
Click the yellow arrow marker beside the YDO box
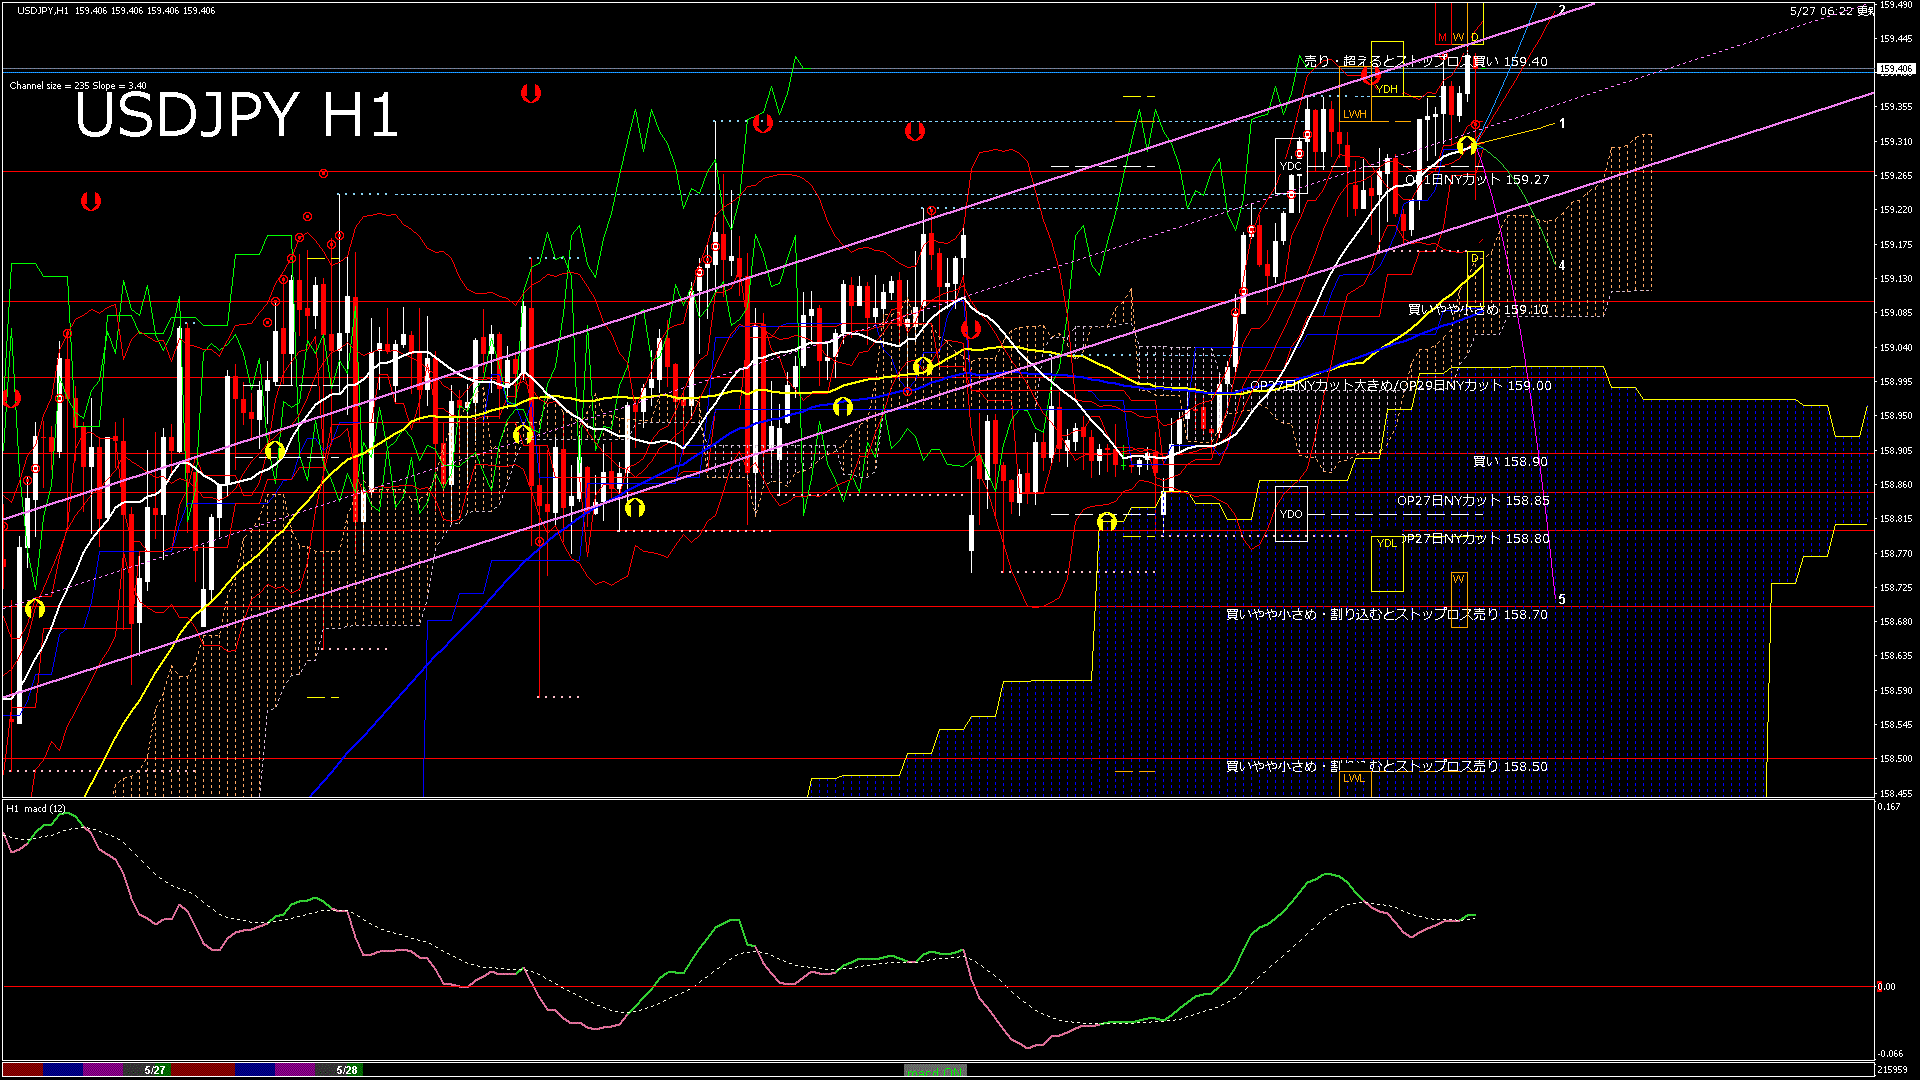point(1106,522)
